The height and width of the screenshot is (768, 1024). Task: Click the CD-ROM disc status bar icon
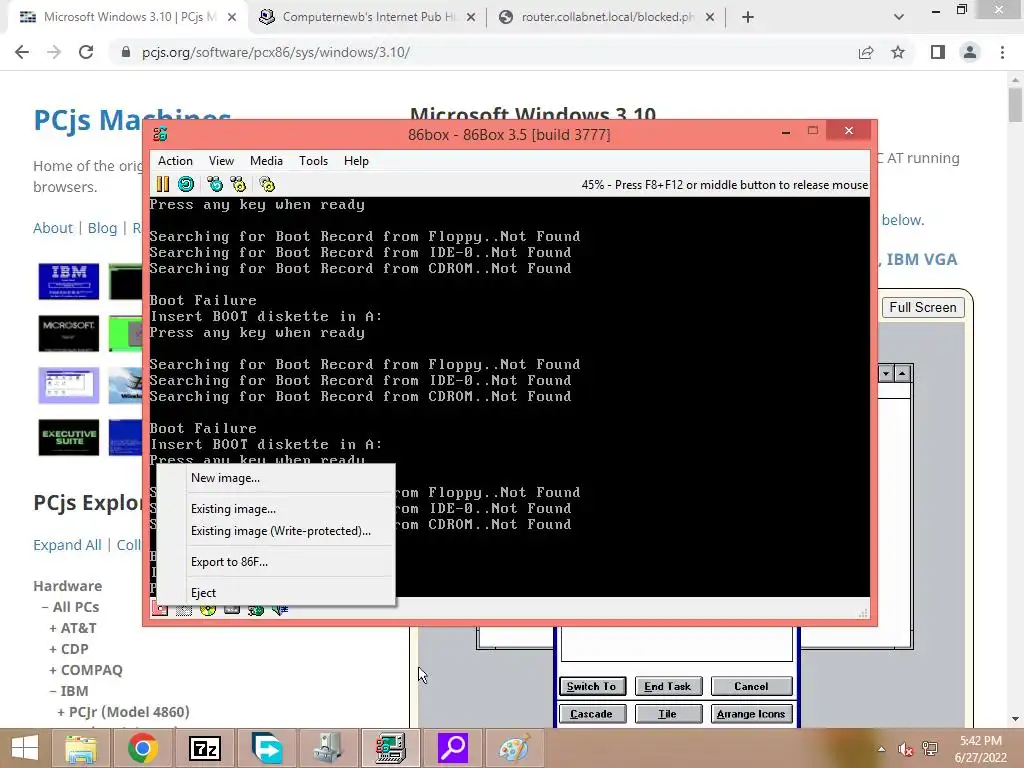tap(208, 610)
